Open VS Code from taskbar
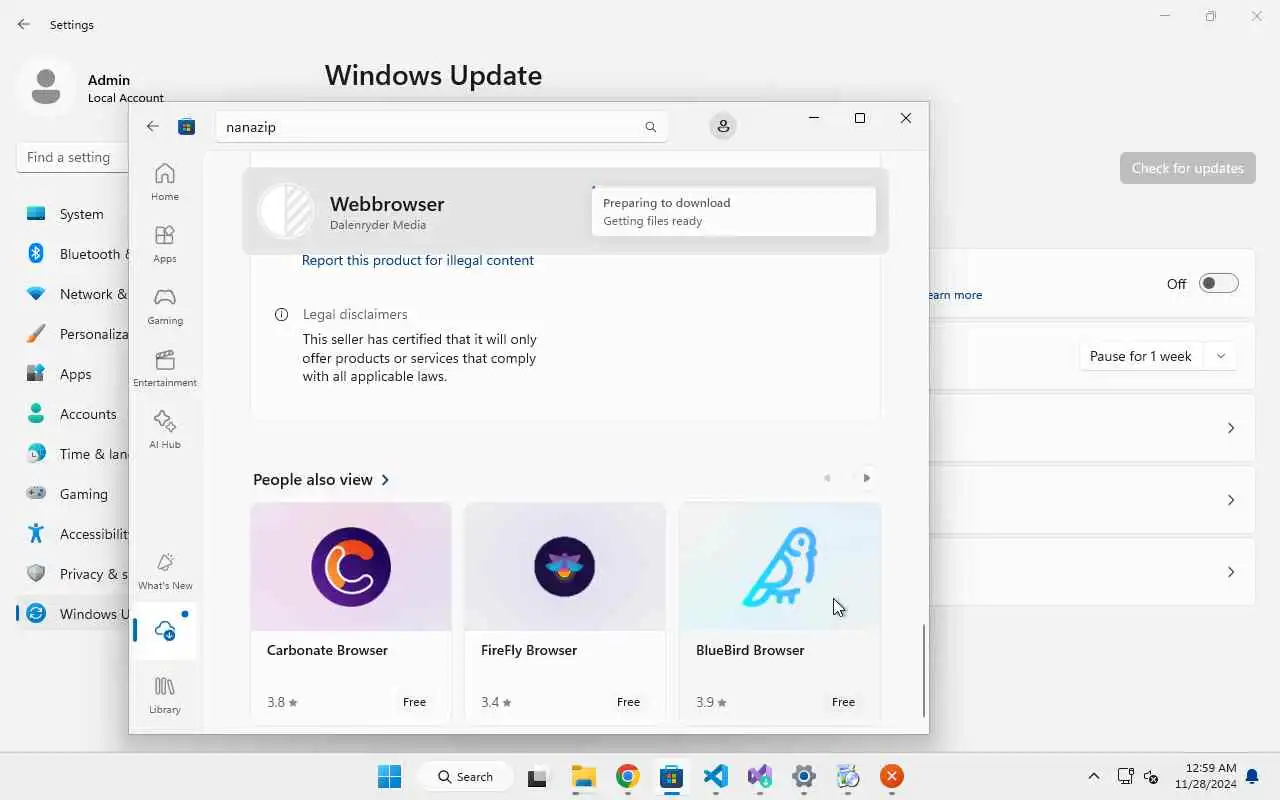The width and height of the screenshot is (1280, 800). click(x=715, y=776)
